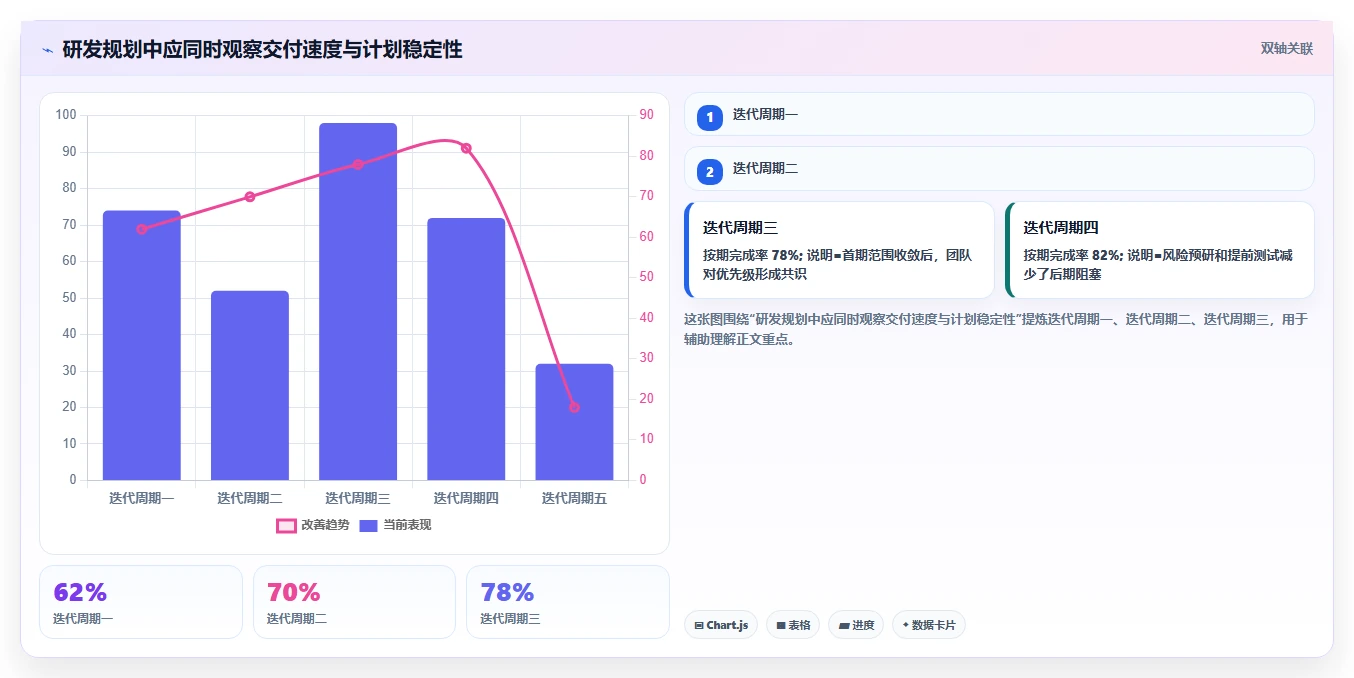Click the pink 改善趋势 legend swatch
This screenshot has width=1354, height=678.
click(x=286, y=526)
